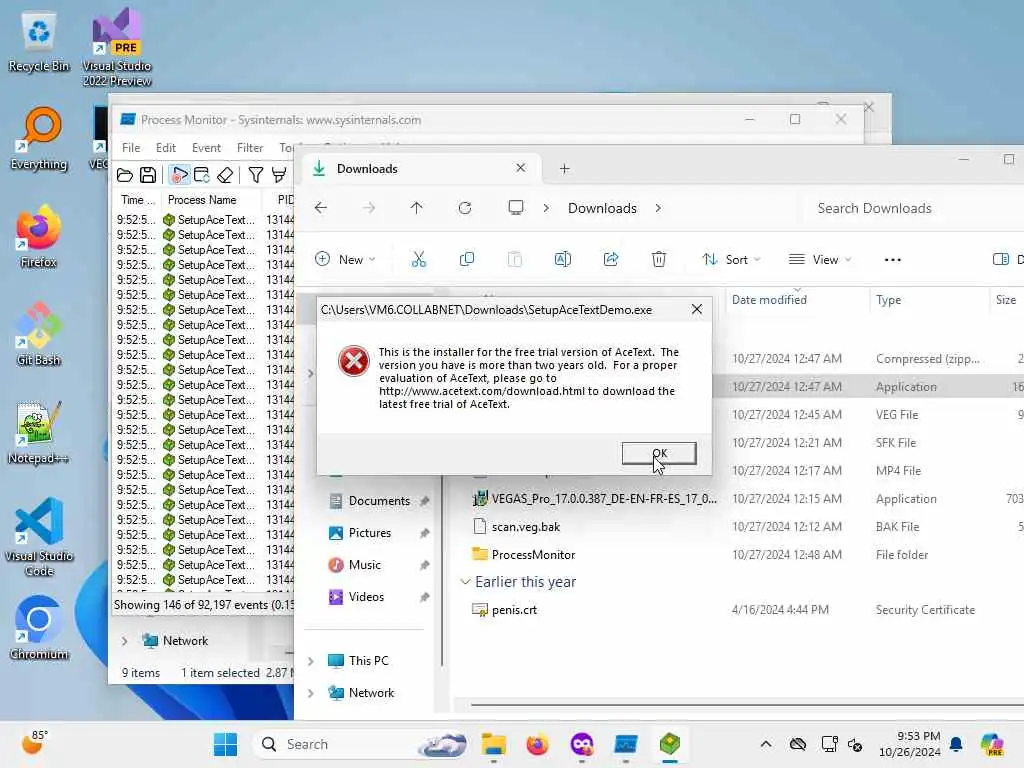
Task: Expand Network in the rear Explorer window
Action: point(124,641)
